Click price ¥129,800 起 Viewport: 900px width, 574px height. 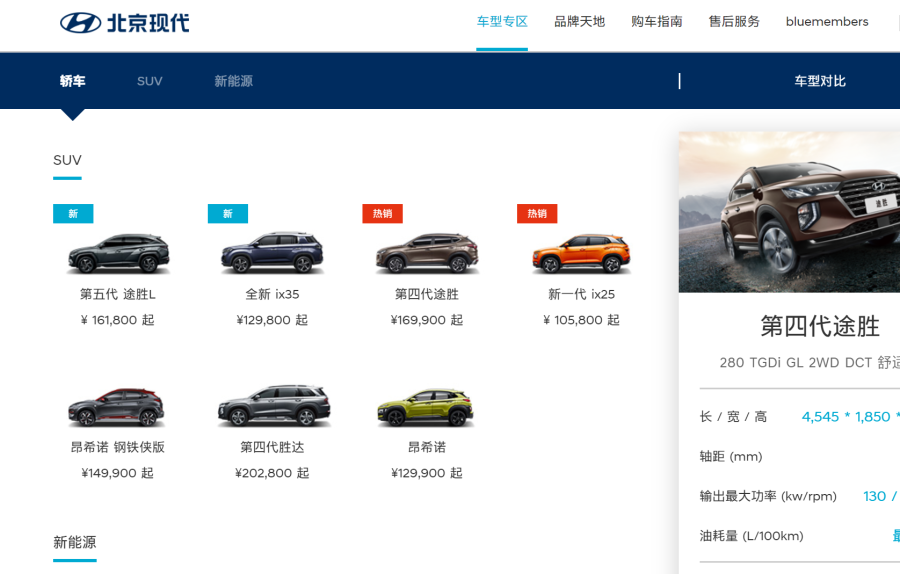272,320
